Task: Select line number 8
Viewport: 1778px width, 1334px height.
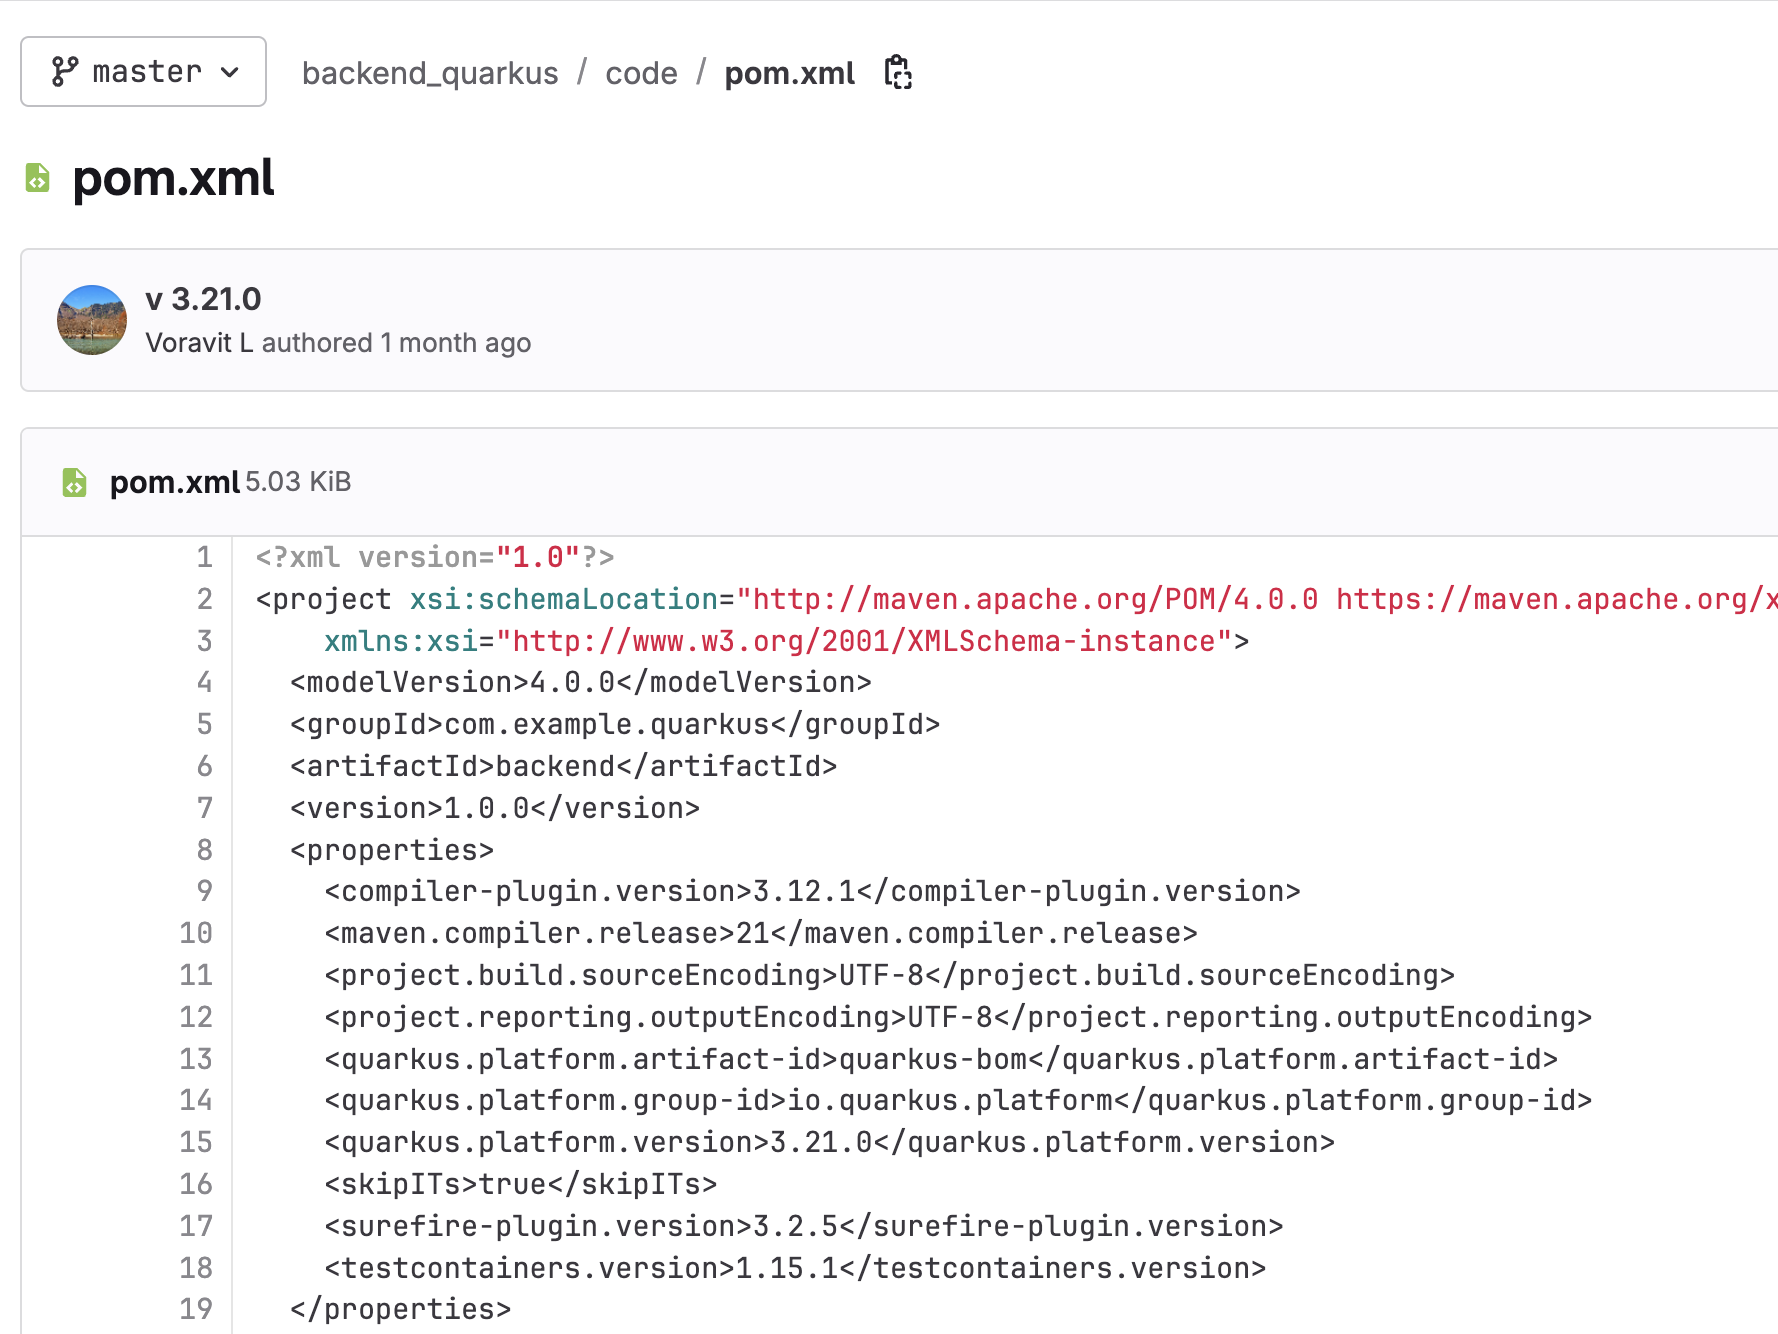Action: 204,850
